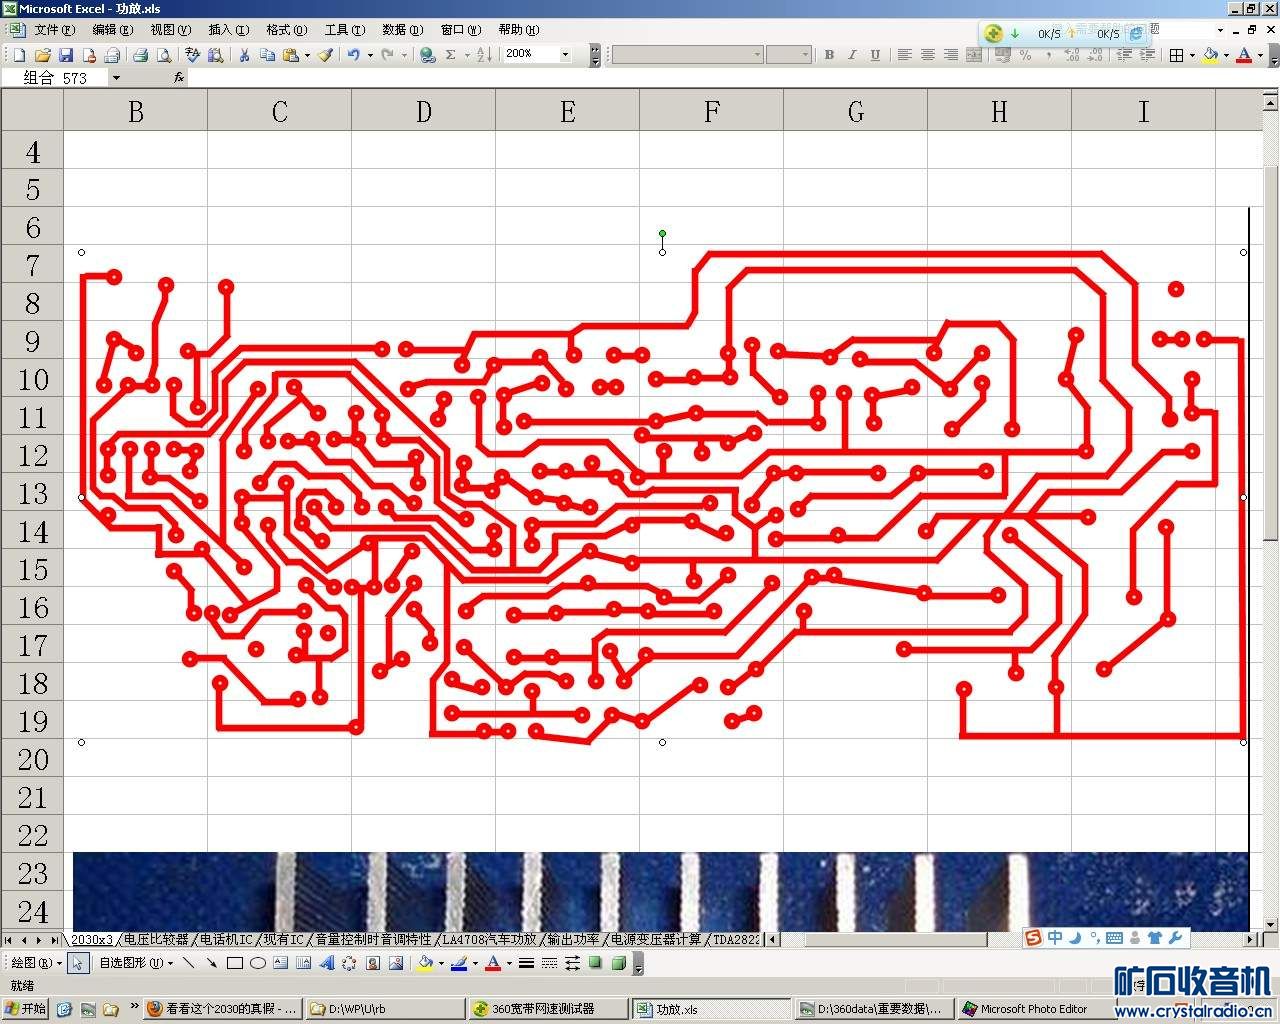Open the line style options
1280x1024 pixels.
point(526,963)
